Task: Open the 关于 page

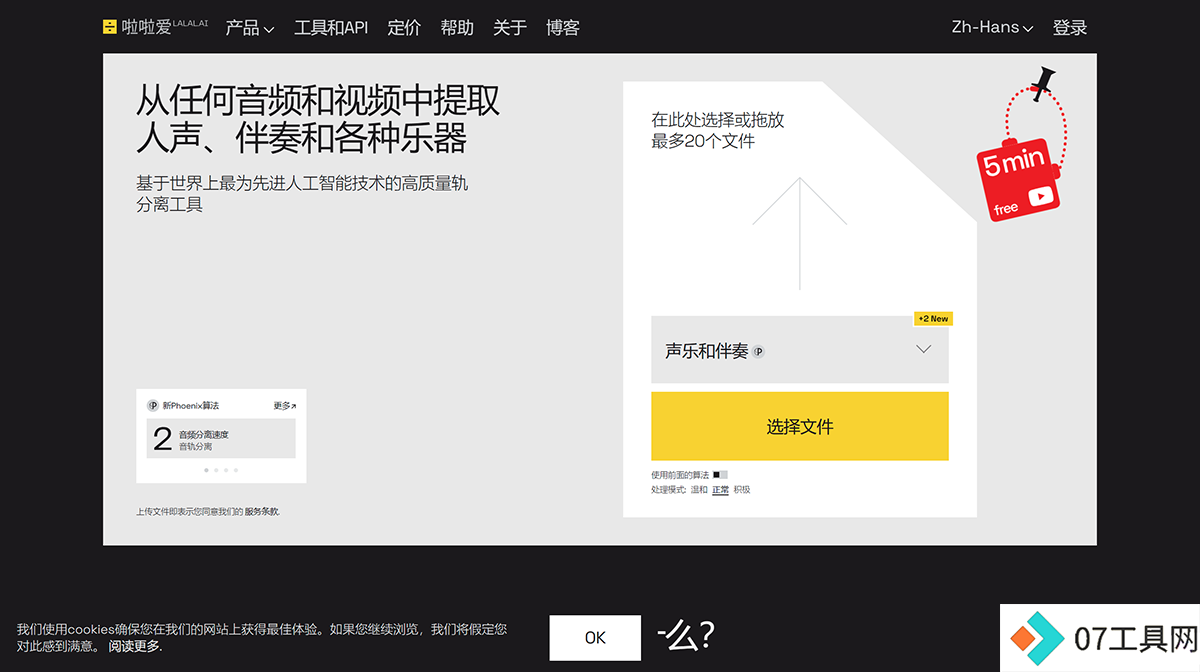Action: coord(510,28)
